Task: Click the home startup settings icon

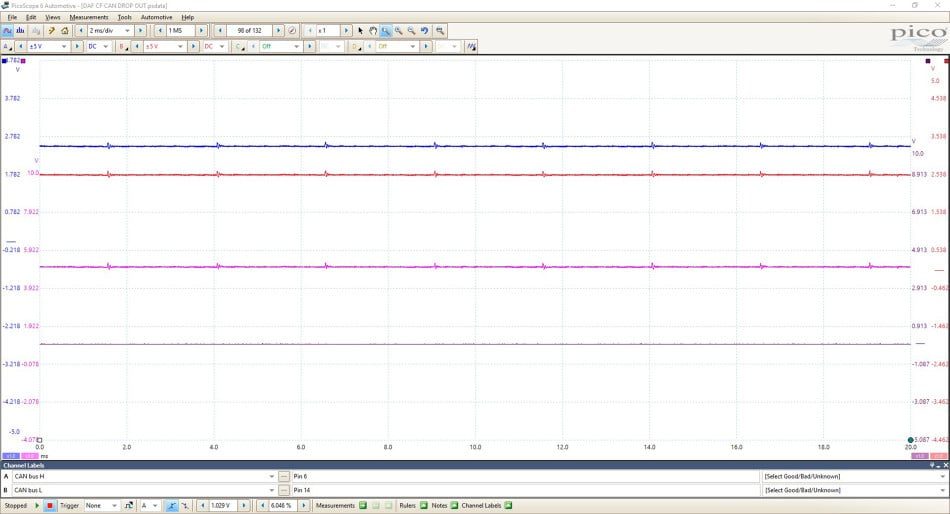Action: 65,30
